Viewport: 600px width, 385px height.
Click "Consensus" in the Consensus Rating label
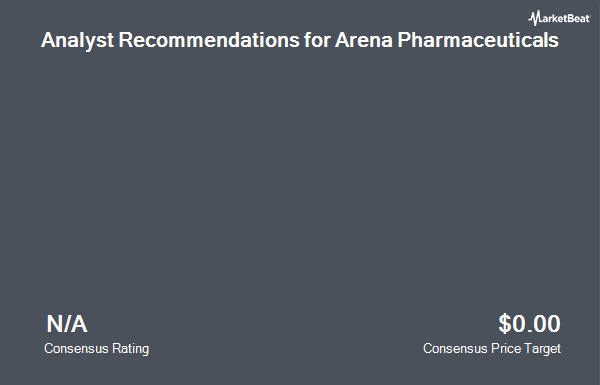click(x=76, y=349)
